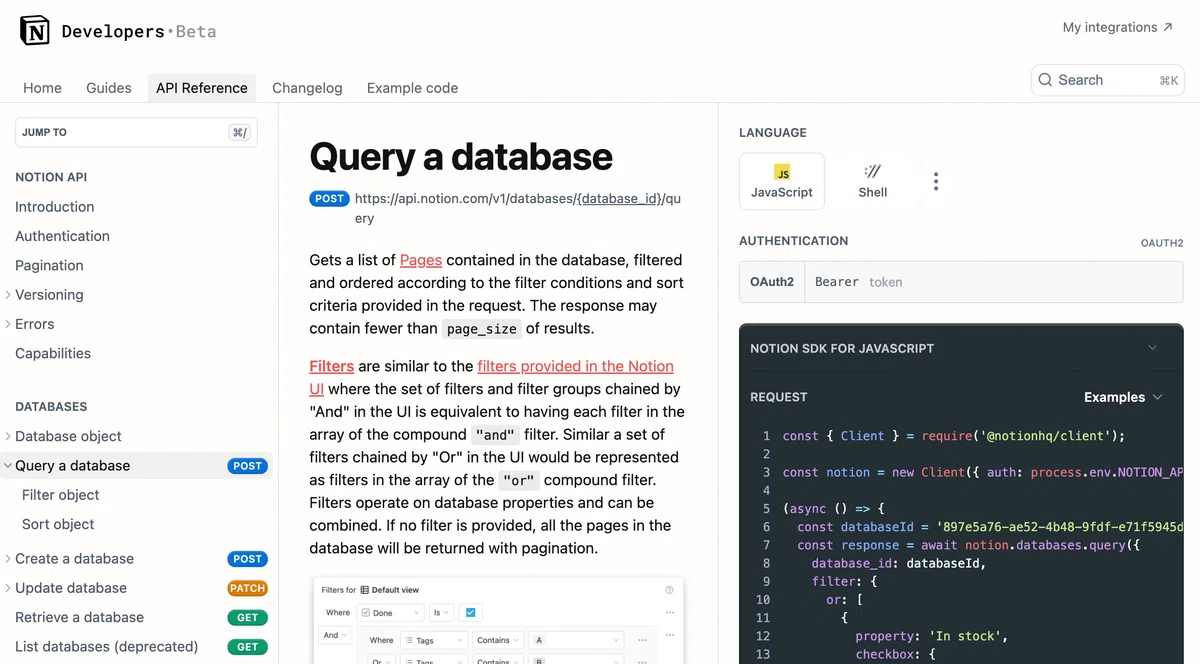Click the POST badge beside the endpoint URL

[x=329, y=198]
